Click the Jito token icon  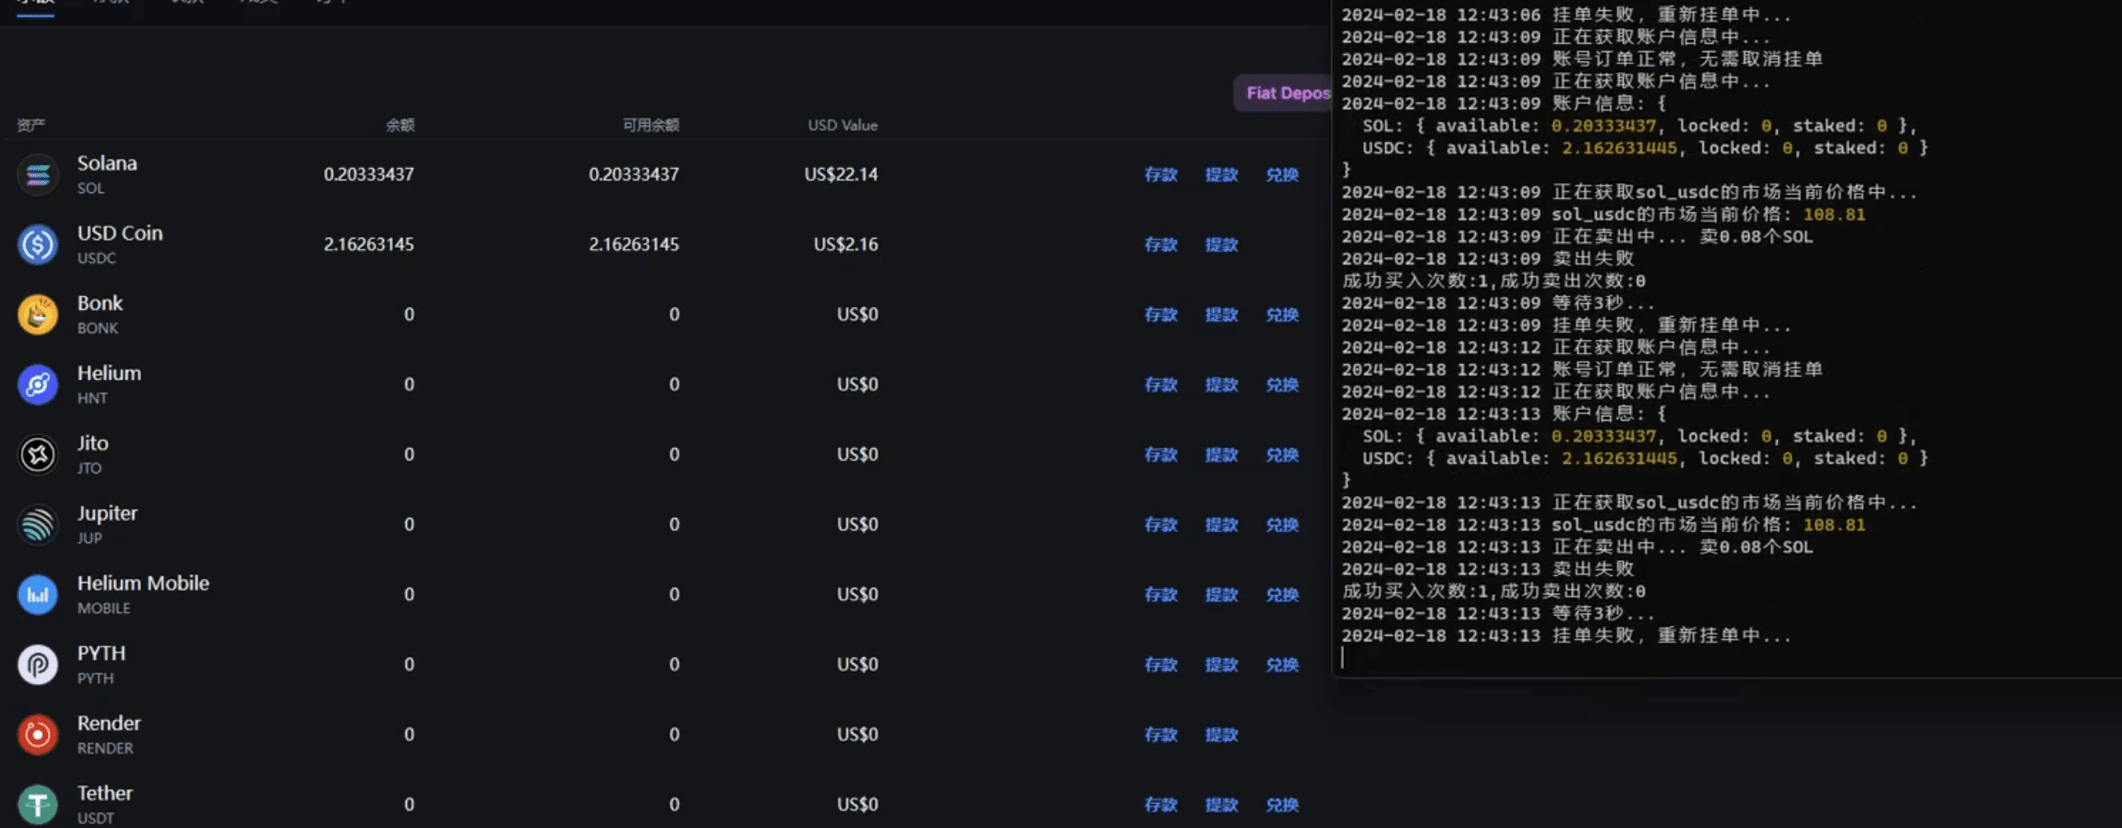point(38,454)
